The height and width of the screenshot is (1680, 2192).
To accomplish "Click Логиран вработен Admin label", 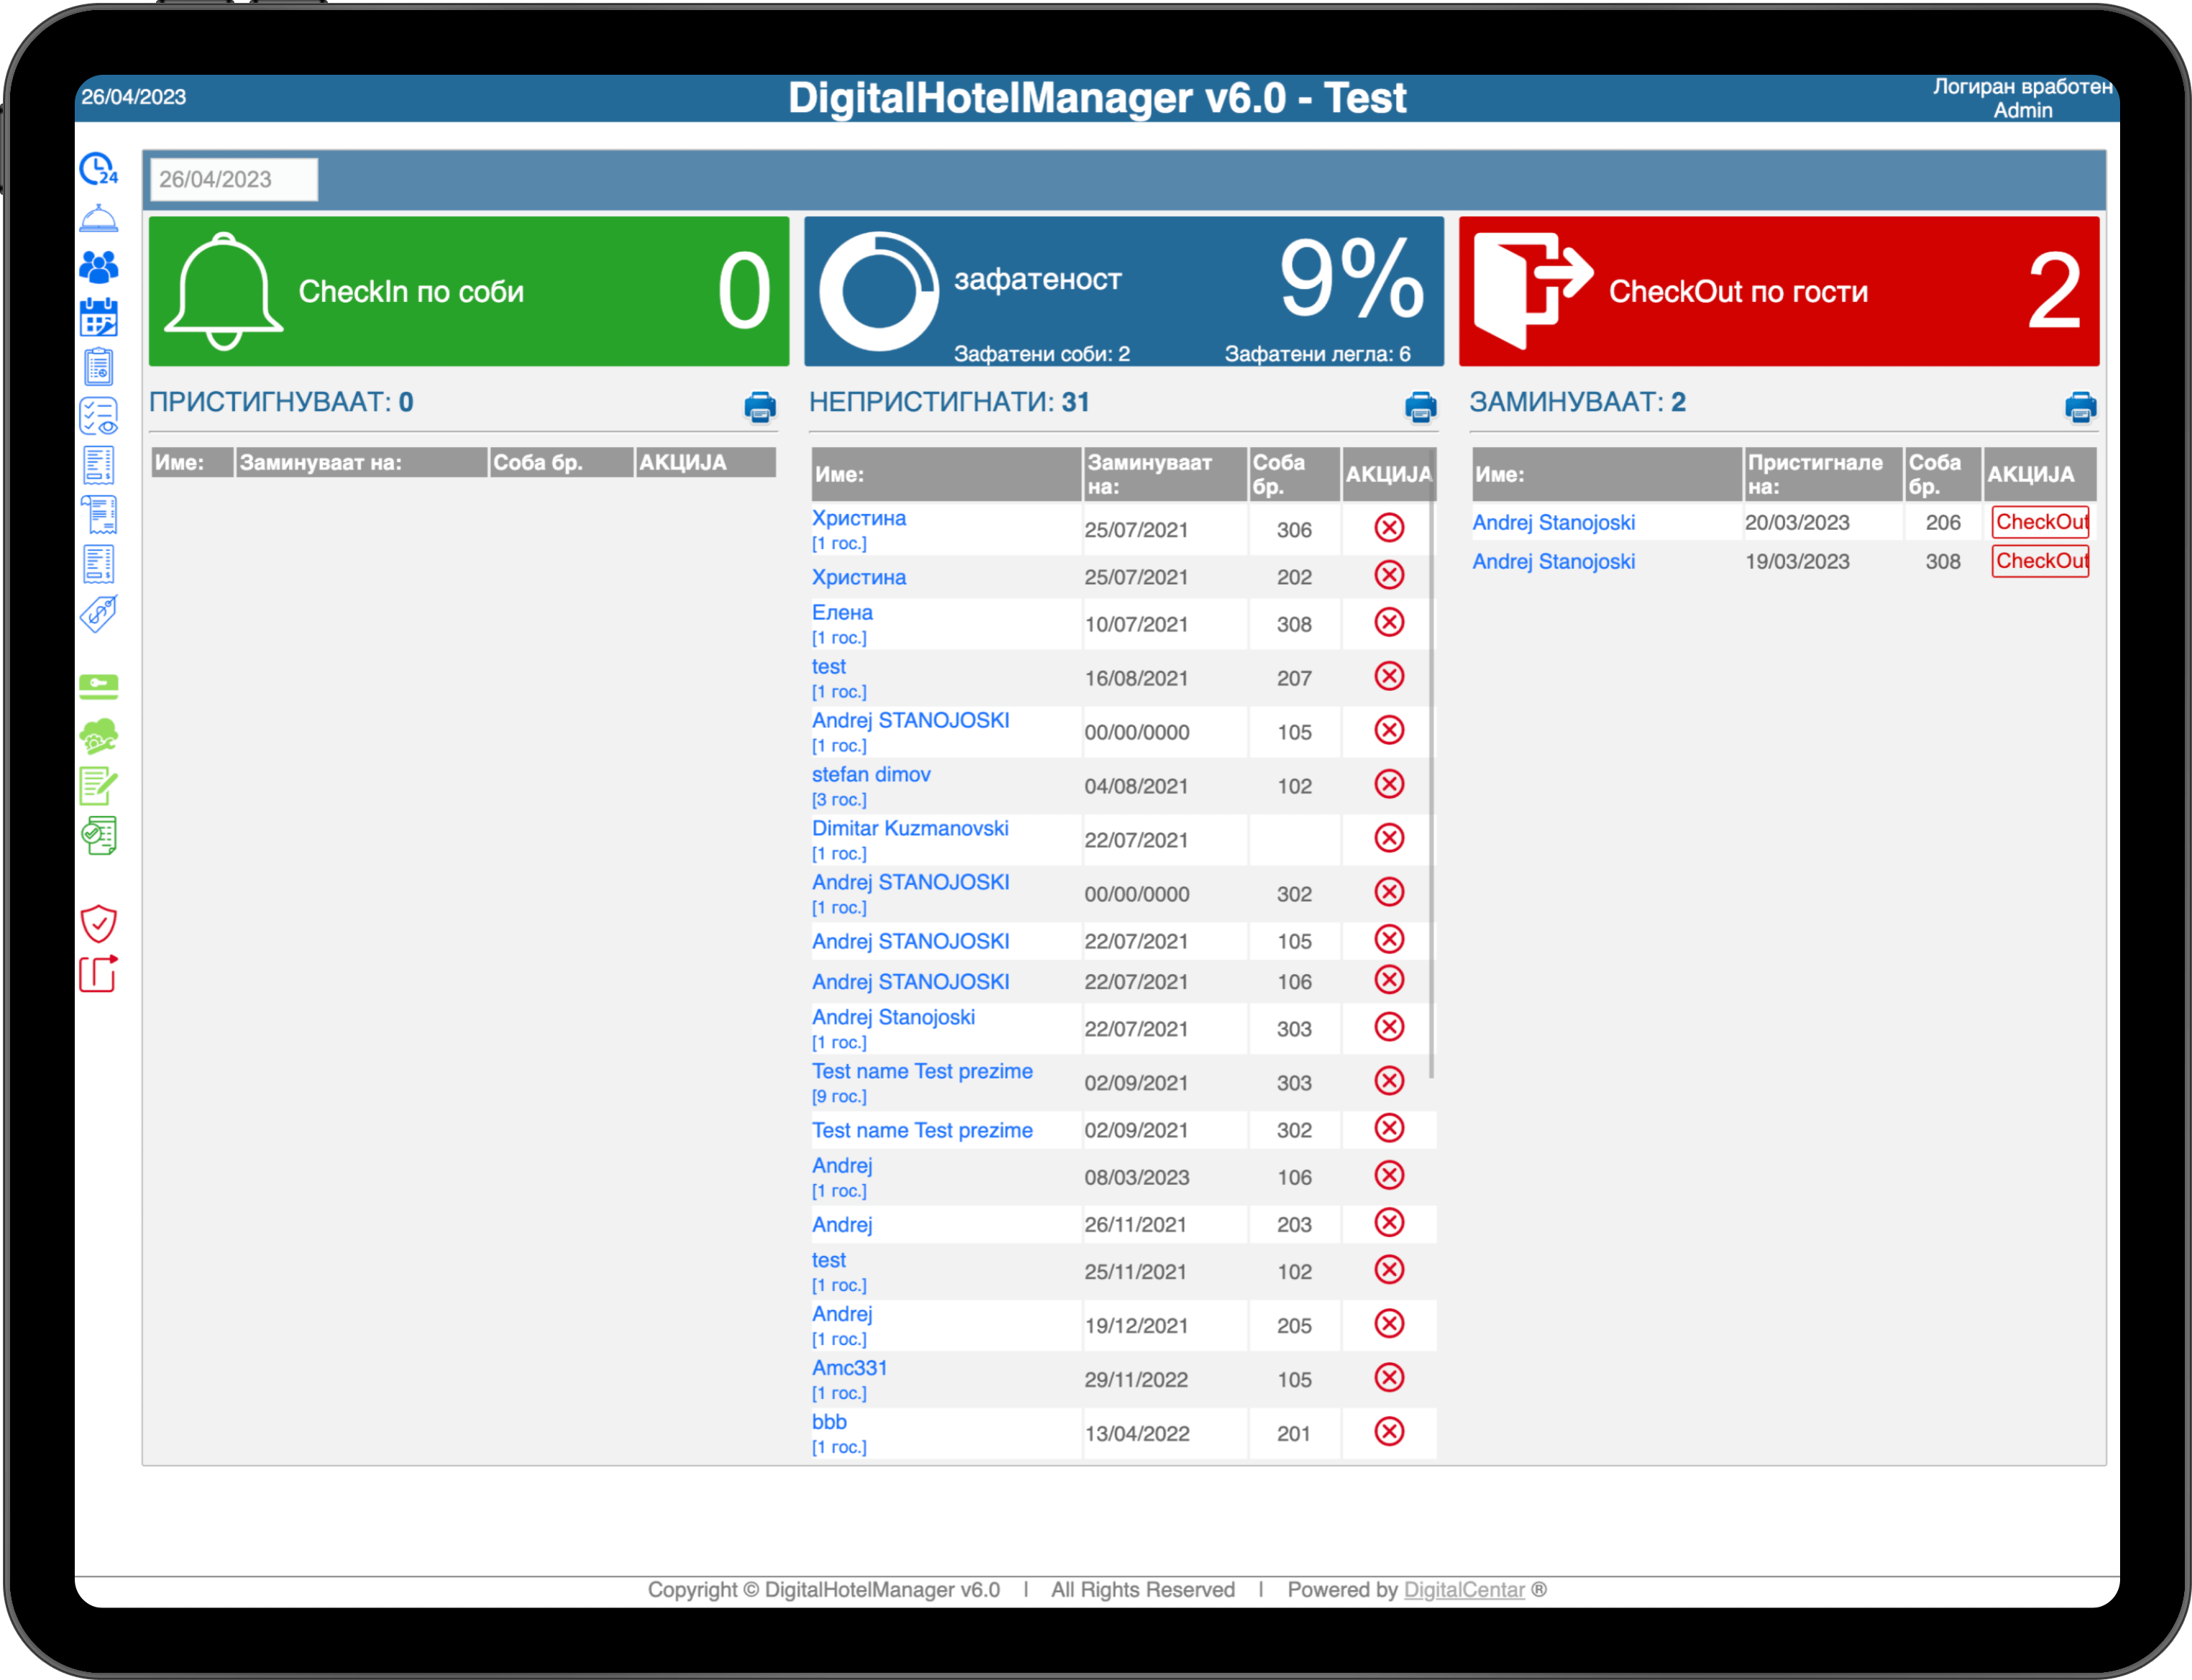I will (x=2022, y=98).
